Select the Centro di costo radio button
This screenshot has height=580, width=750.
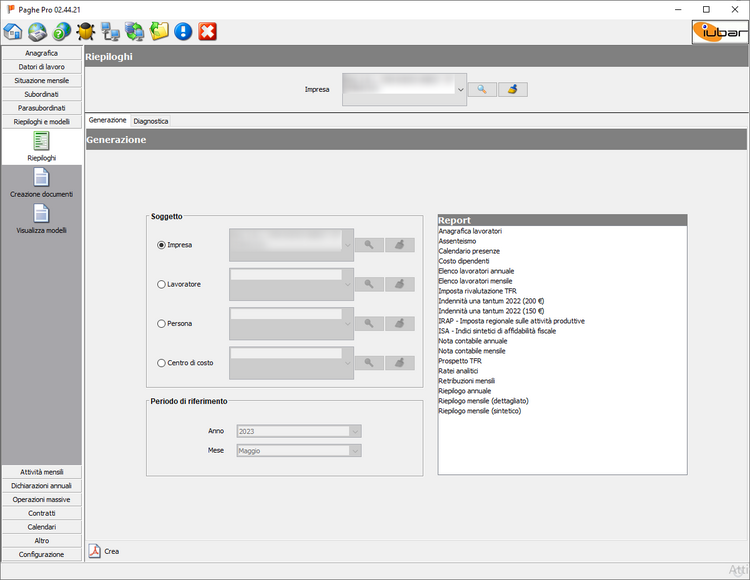(x=161, y=363)
